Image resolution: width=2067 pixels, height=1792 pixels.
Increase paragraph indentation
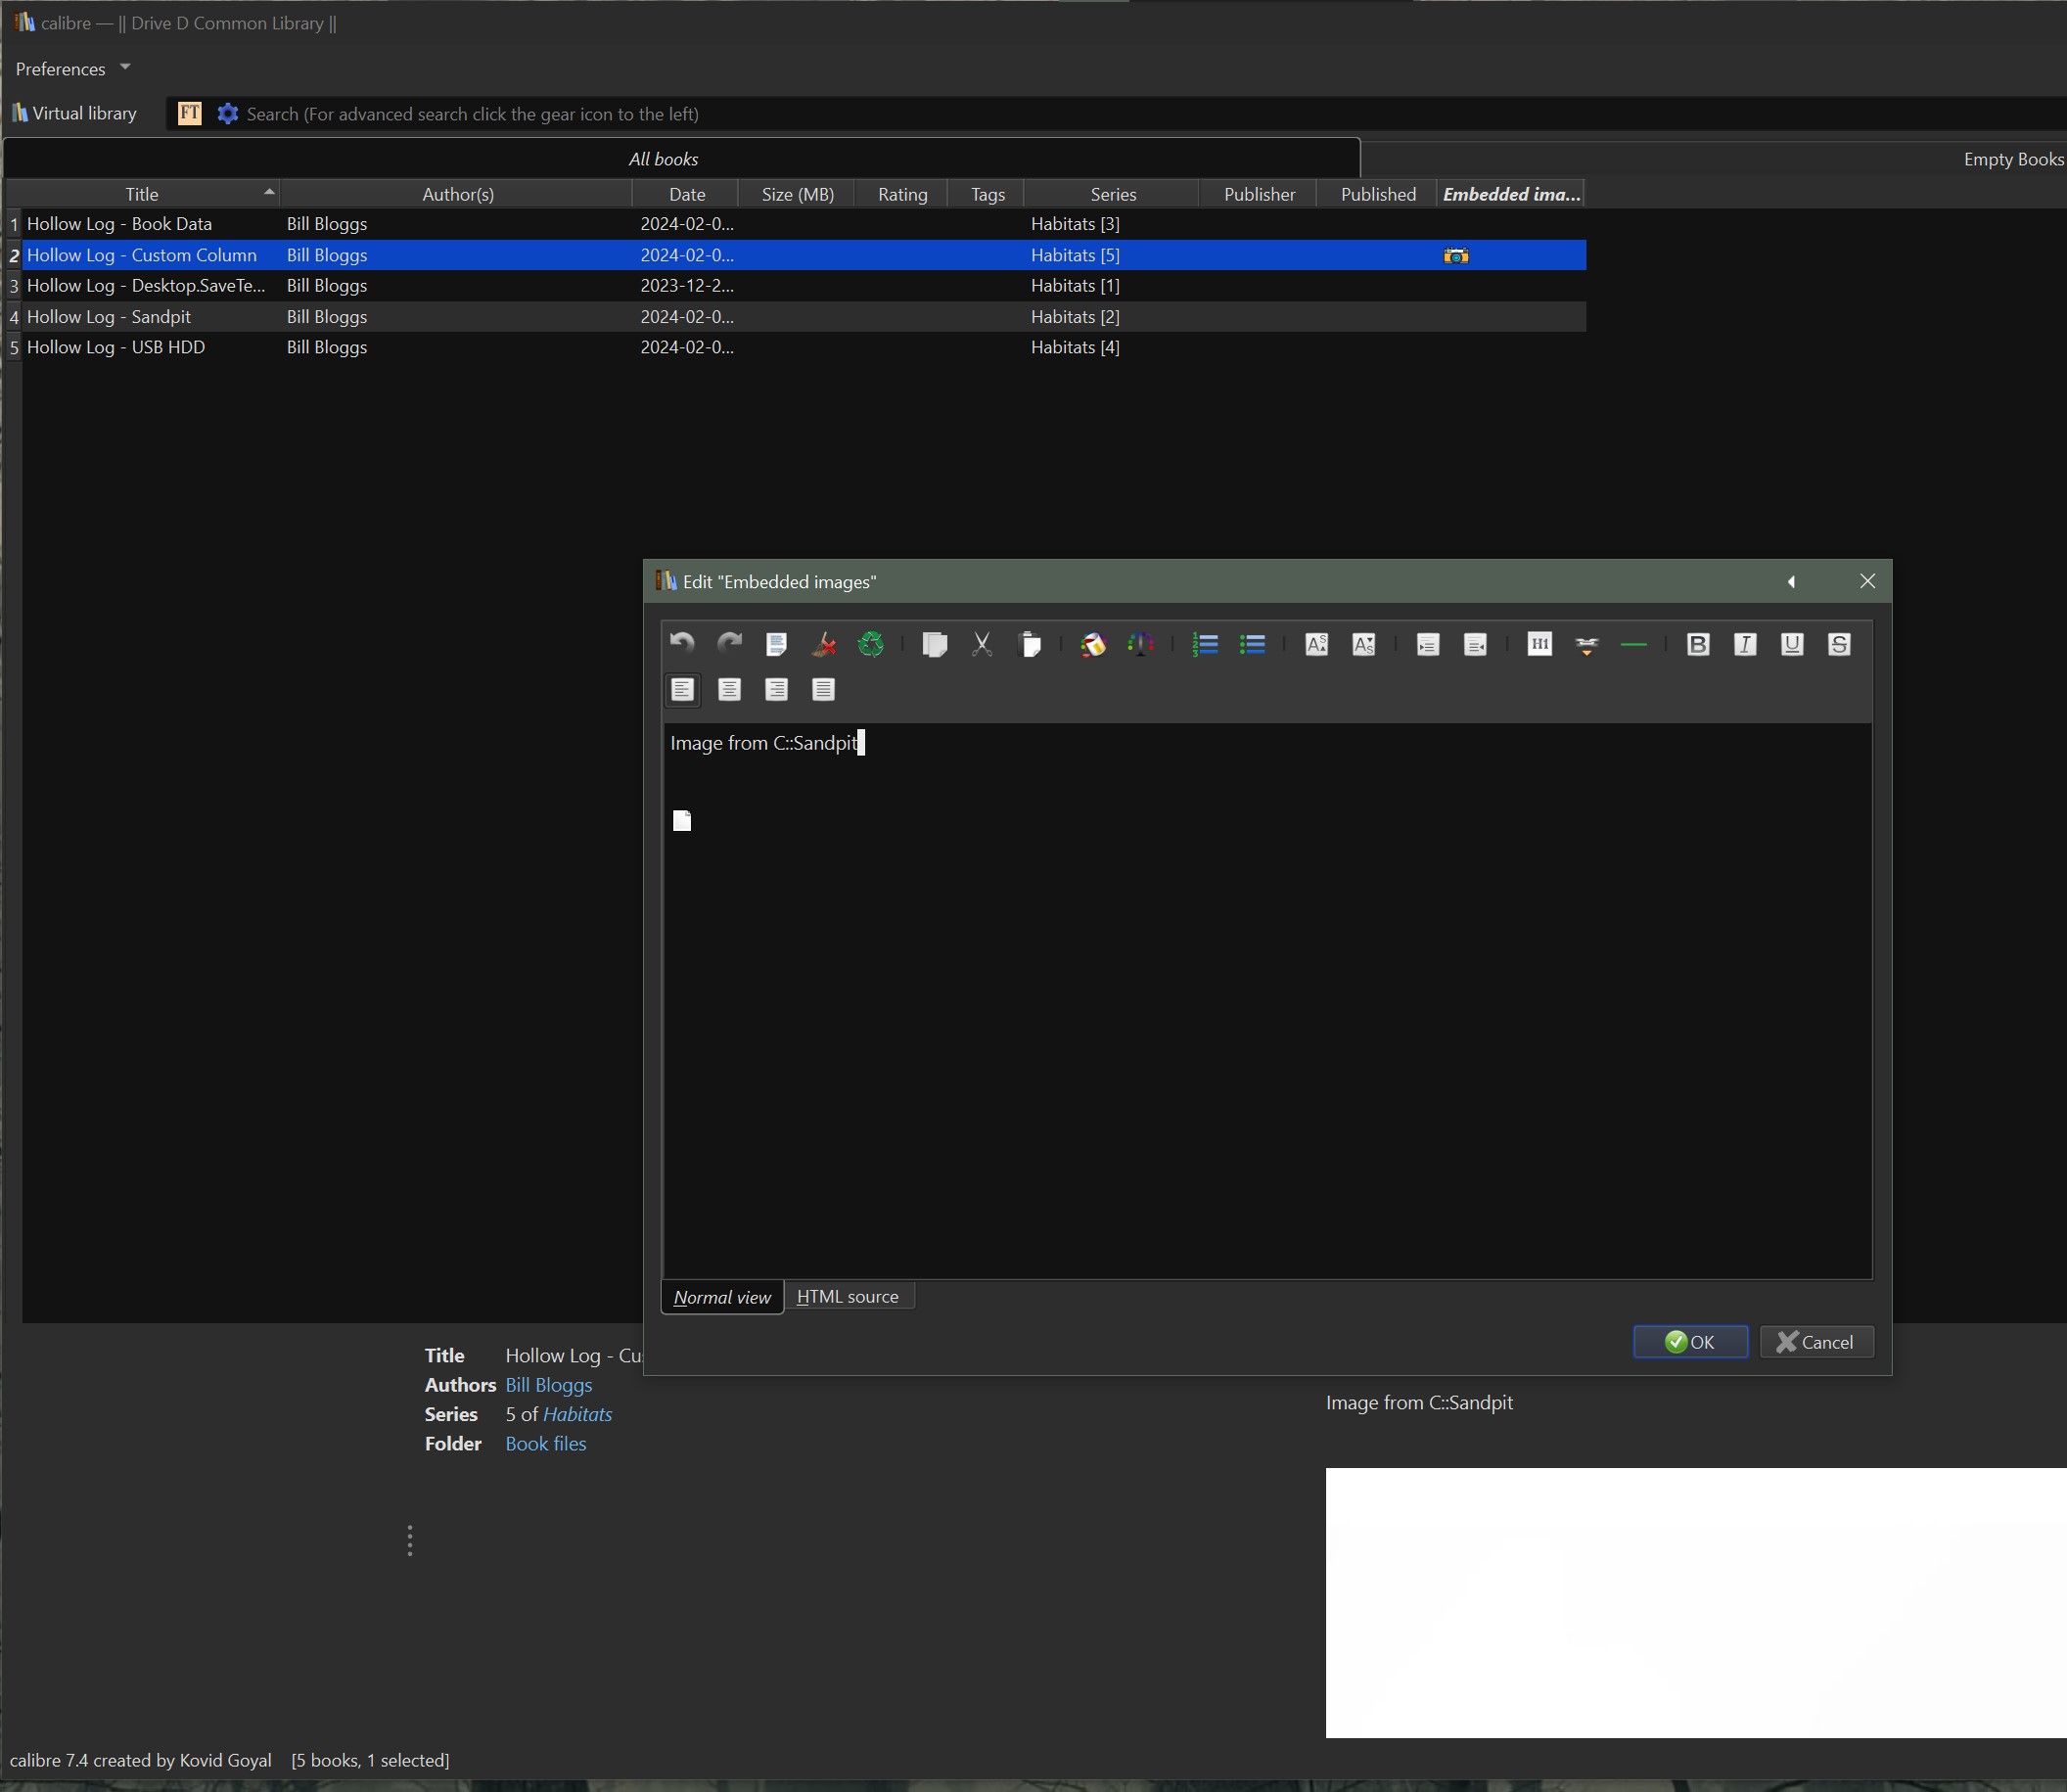pos(1428,644)
